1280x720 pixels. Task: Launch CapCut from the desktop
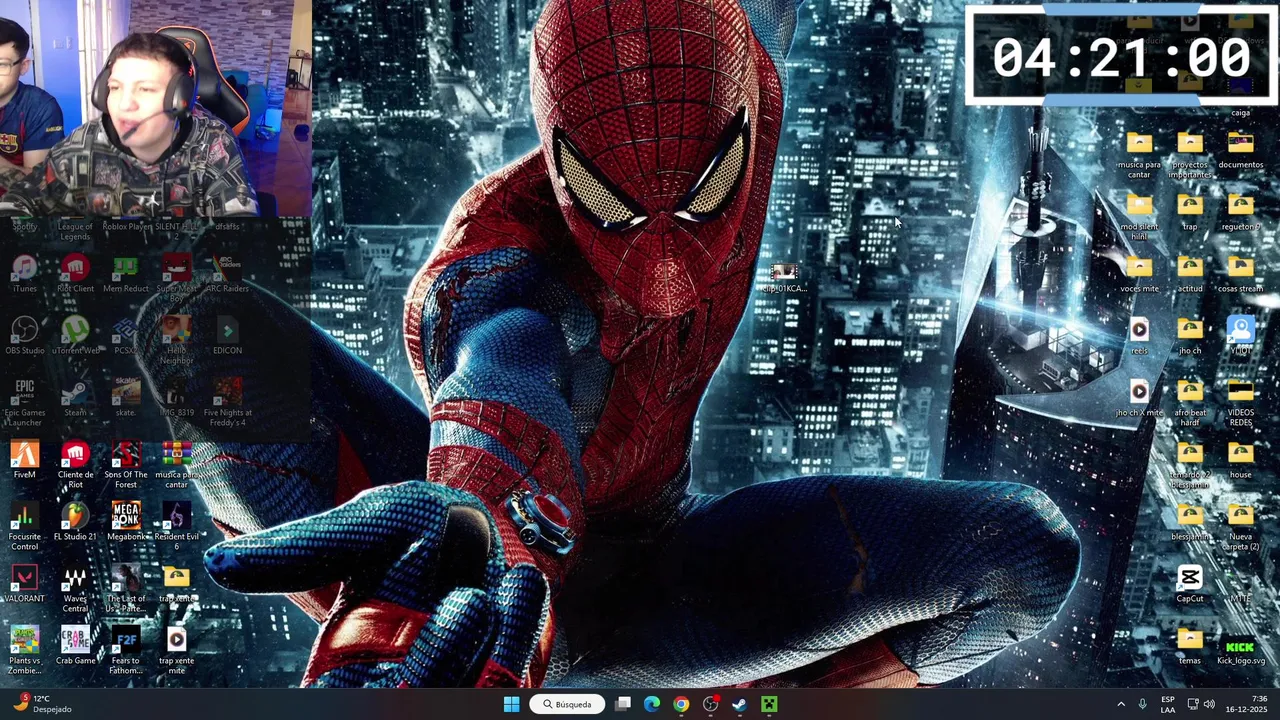(x=1190, y=584)
